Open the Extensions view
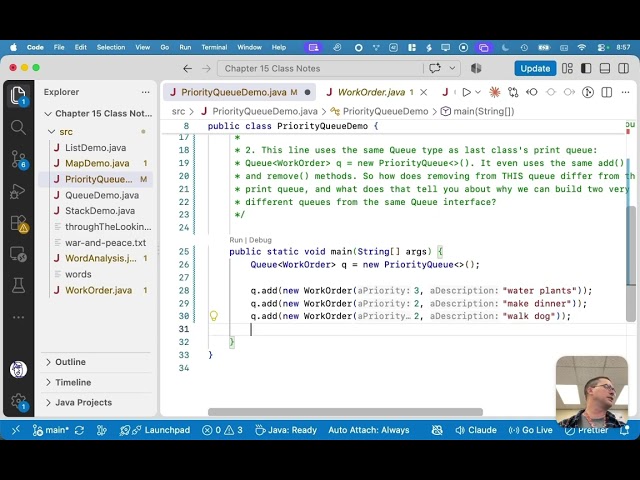Image resolution: width=640 pixels, height=480 pixels. pos(18,223)
